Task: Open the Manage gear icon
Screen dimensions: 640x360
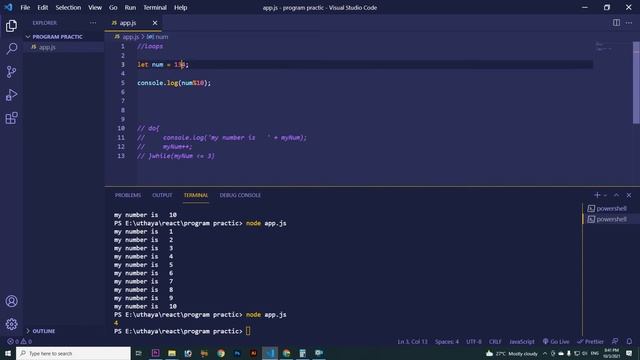Action: (11, 324)
